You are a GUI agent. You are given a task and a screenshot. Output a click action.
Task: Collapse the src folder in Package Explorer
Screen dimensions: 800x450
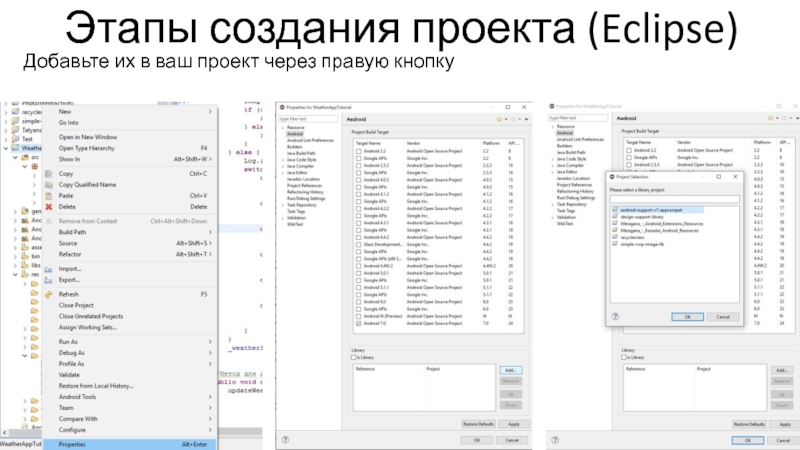[x=15, y=158]
